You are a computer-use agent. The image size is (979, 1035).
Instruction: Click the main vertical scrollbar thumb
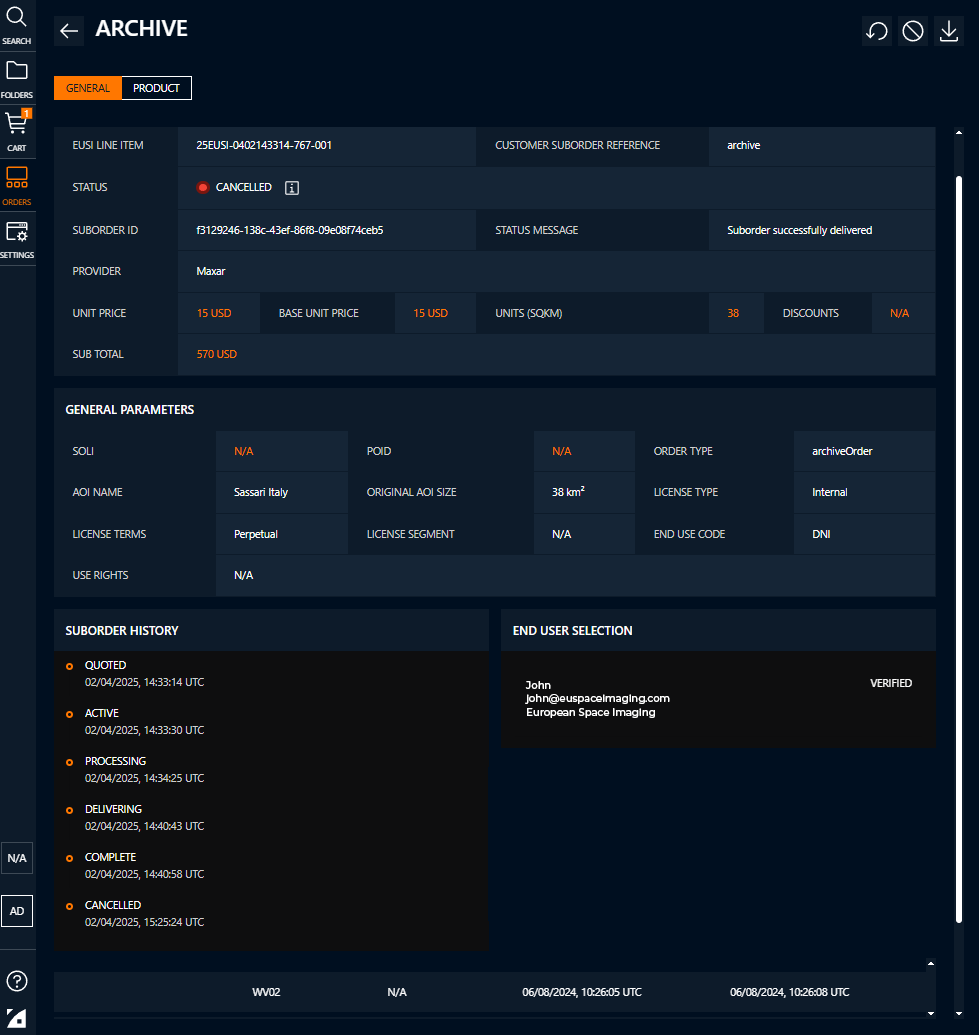(x=959, y=548)
